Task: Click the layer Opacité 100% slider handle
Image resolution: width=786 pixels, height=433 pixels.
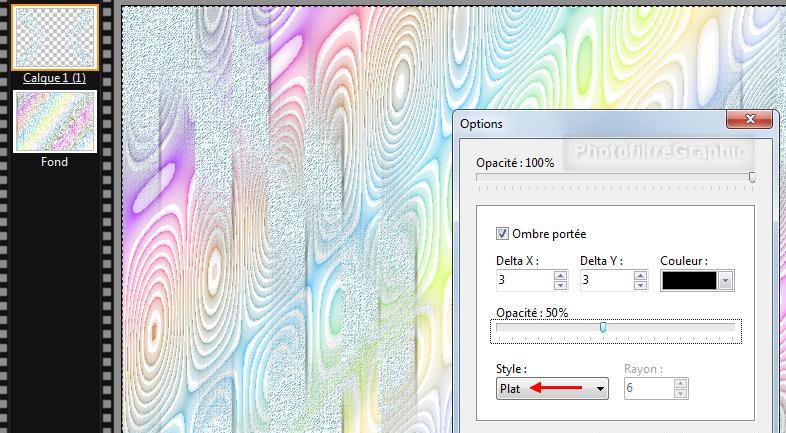Action: coord(752,177)
